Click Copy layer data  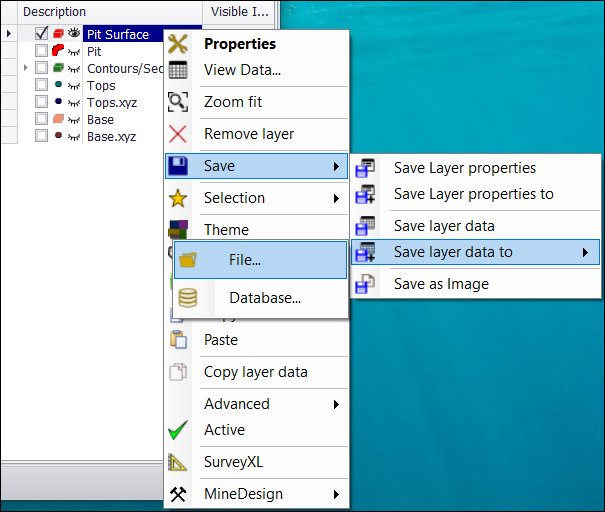255,372
